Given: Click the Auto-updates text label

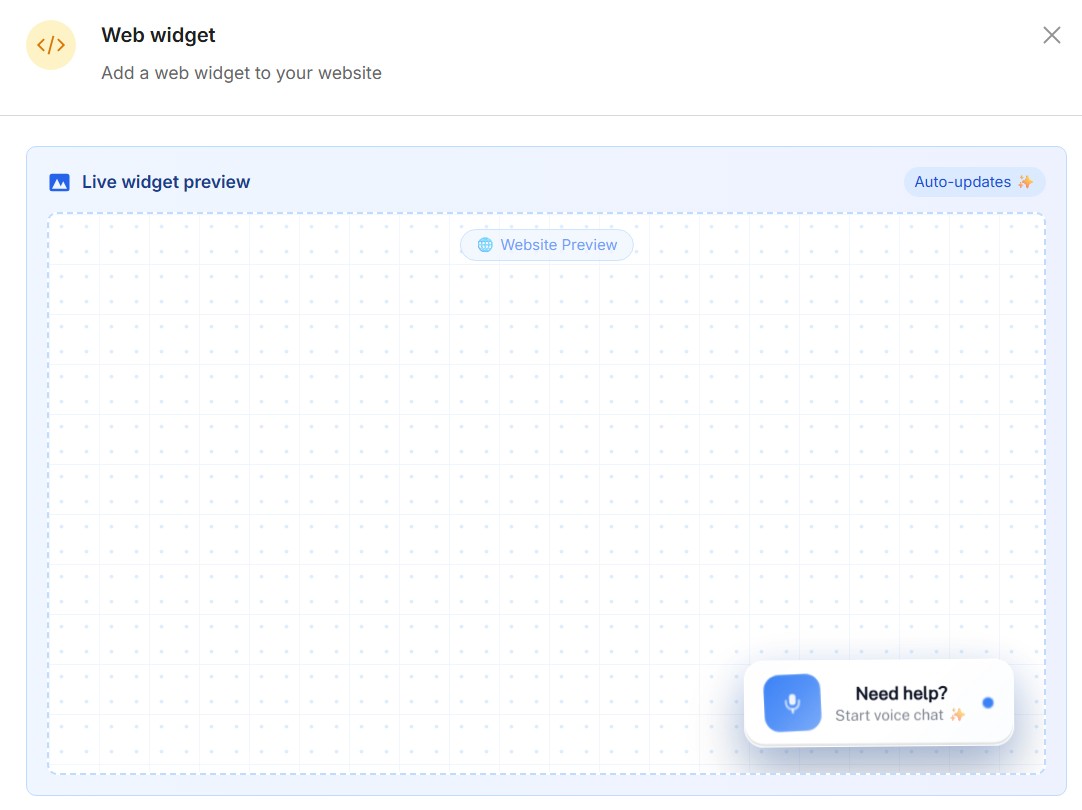Looking at the screenshot, I should click(962, 182).
